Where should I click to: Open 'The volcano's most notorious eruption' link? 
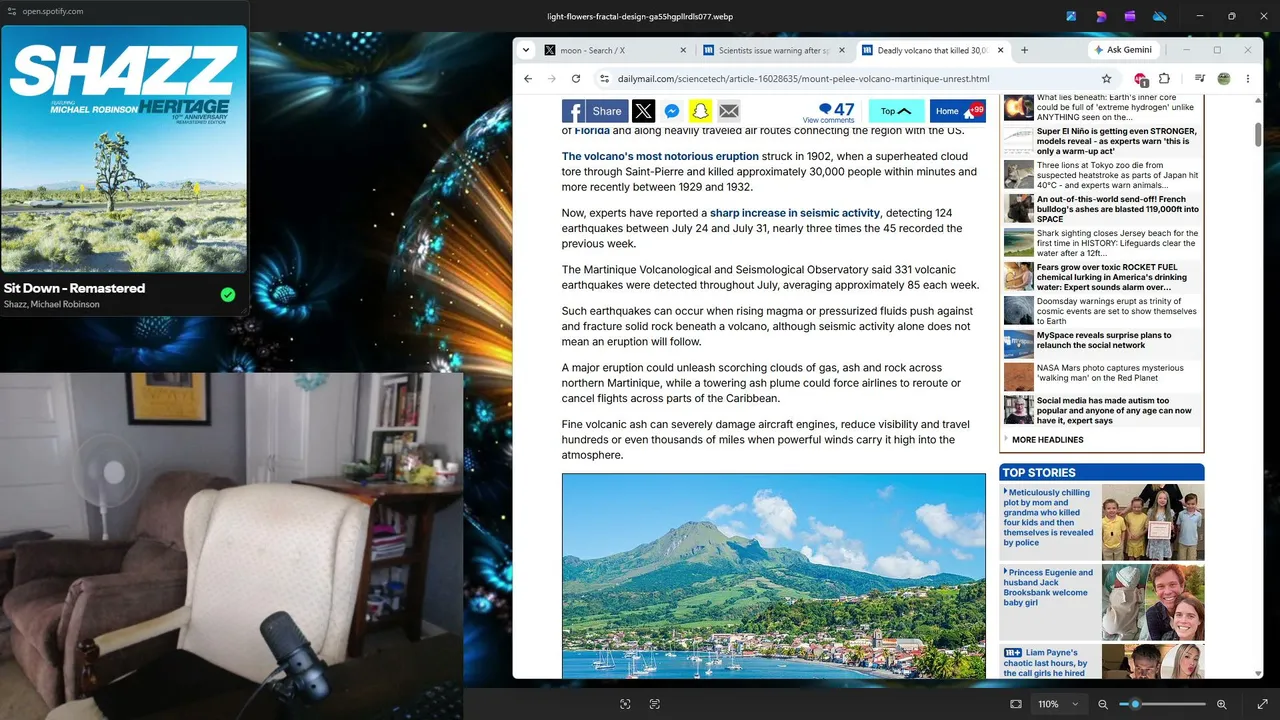pyautogui.click(x=660, y=157)
